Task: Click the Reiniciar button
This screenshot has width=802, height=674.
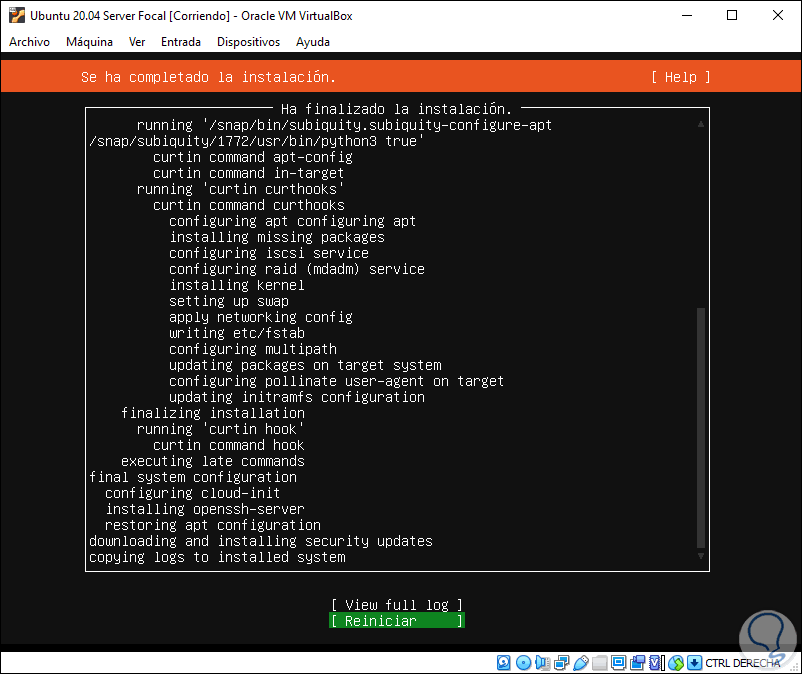Action: tap(397, 621)
